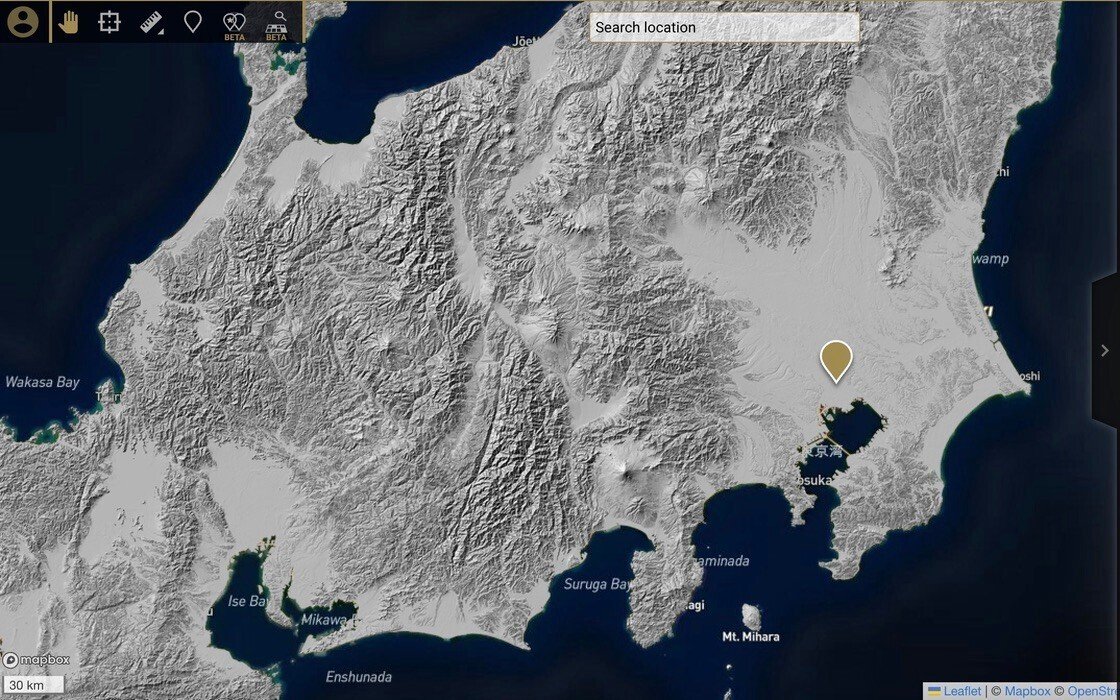Image resolution: width=1120 pixels, height=700 pixels.
Task: Click the Wakasa Bay map label
Action: (42, 382)
